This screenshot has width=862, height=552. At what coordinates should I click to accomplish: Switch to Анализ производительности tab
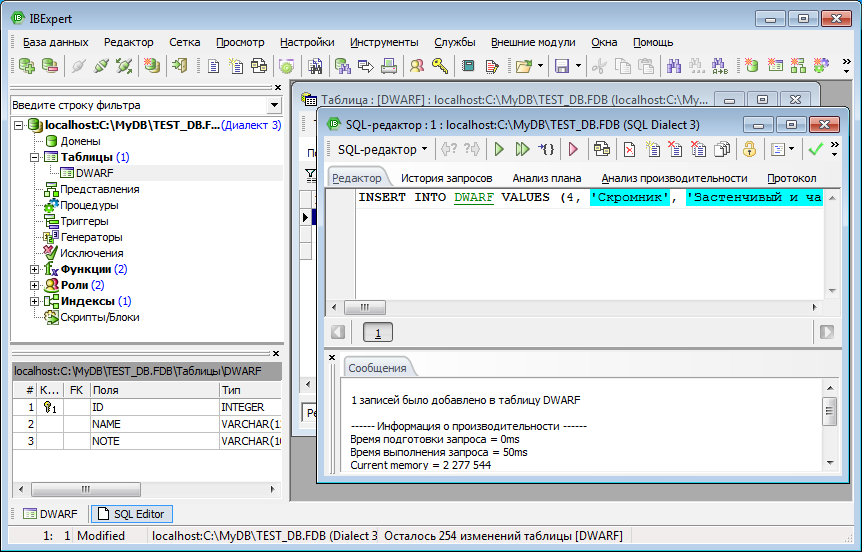coord(675,178)
